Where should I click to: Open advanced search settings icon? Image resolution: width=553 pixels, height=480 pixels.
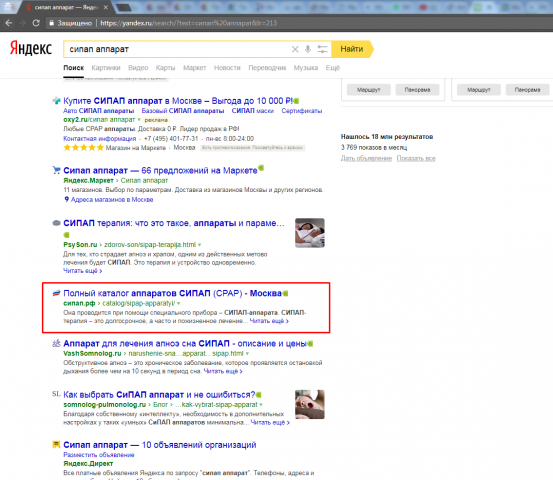click(x=322, y=49)
